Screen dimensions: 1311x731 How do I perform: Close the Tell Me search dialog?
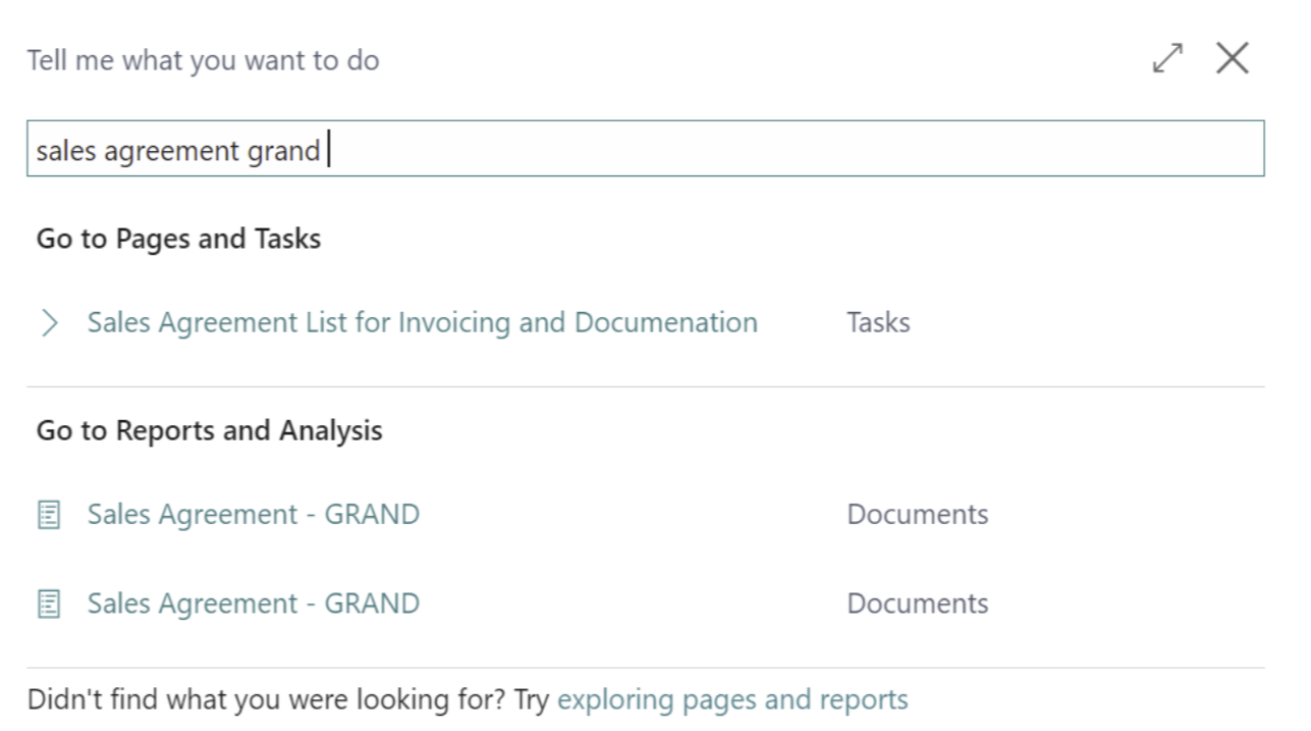point(1232,59)
